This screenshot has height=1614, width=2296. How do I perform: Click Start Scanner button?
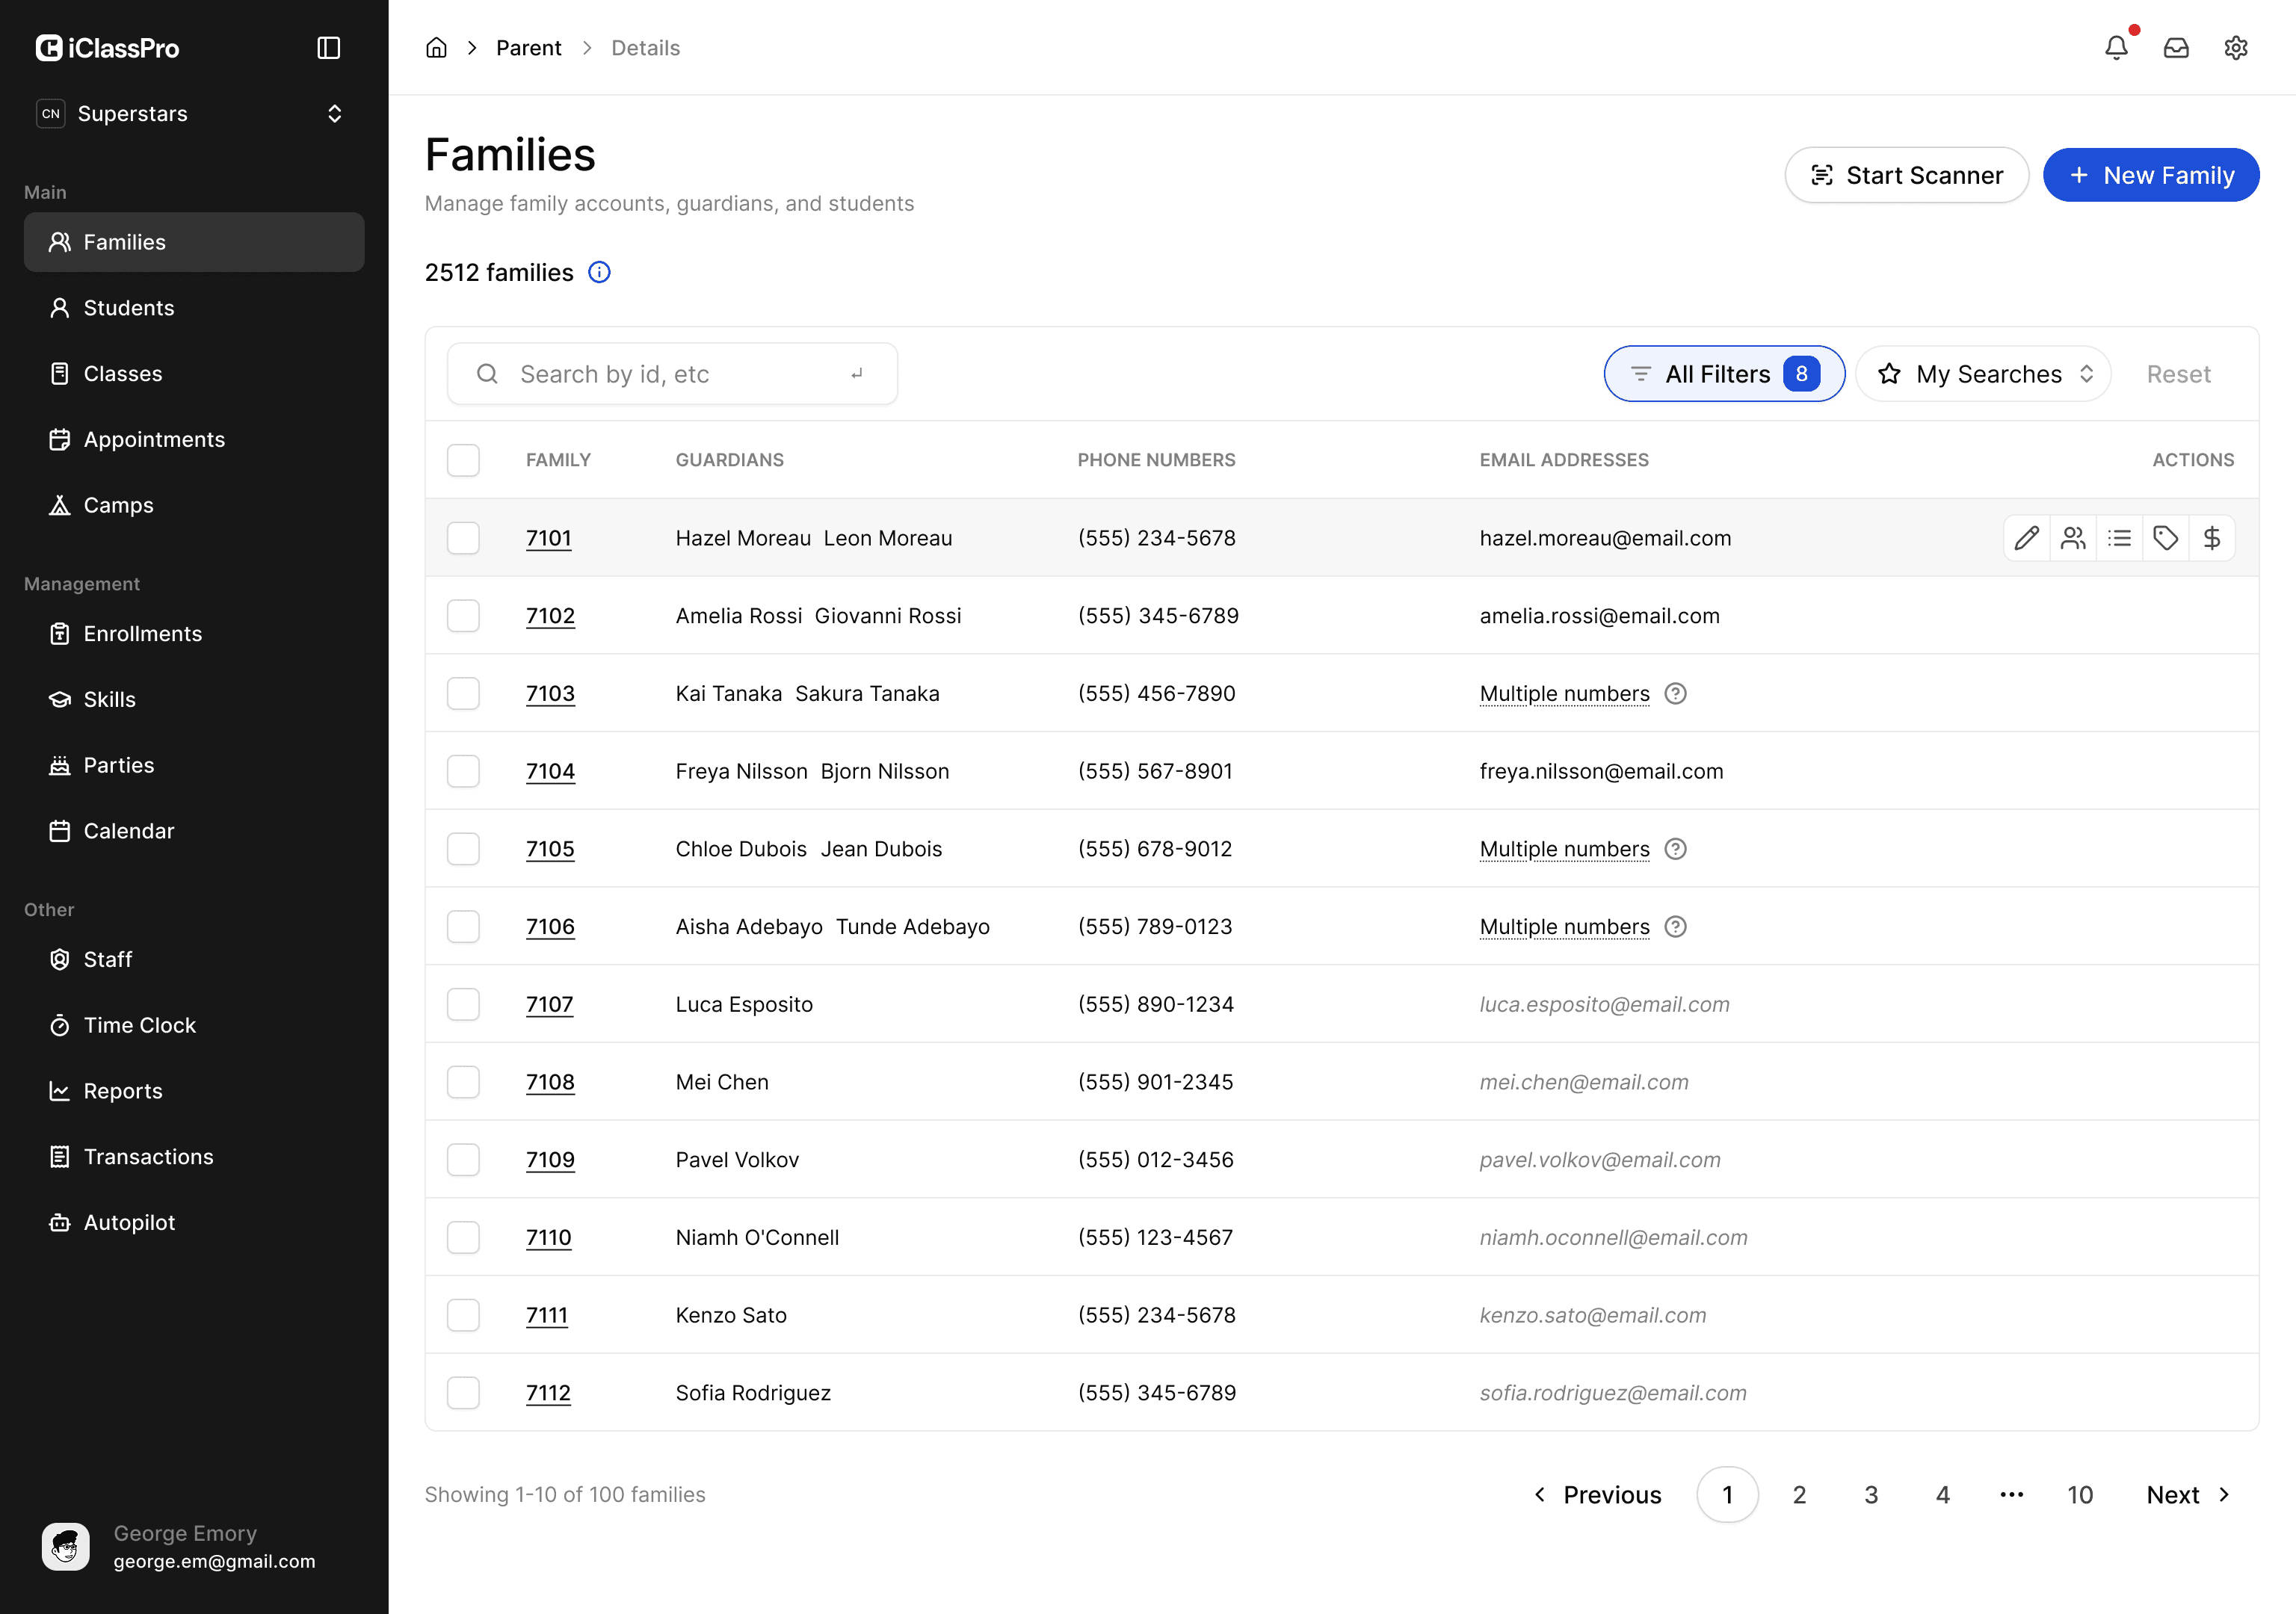(x=1906, y=176)
